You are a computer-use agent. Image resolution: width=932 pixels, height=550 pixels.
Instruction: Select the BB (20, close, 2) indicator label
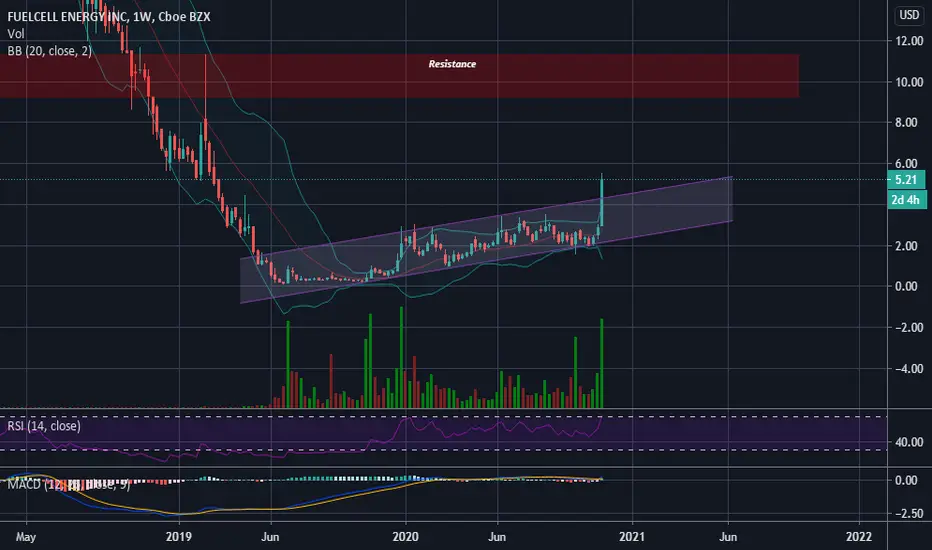click(49, 51)
